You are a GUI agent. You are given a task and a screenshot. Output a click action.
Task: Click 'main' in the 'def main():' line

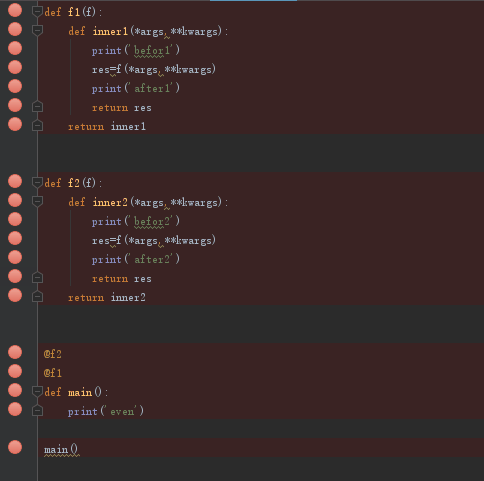[80, 392]
